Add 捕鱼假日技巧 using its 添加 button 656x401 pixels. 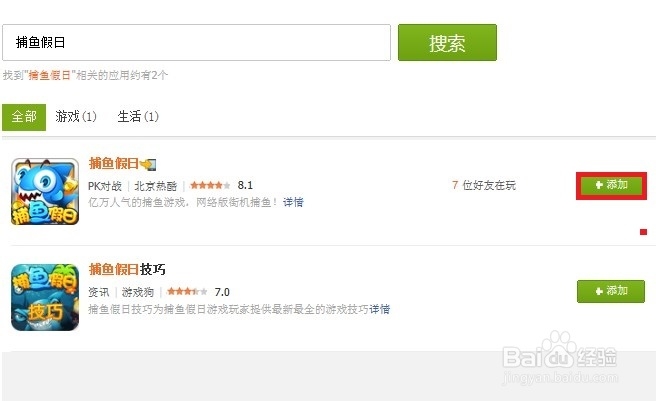[x=611, y=291]
